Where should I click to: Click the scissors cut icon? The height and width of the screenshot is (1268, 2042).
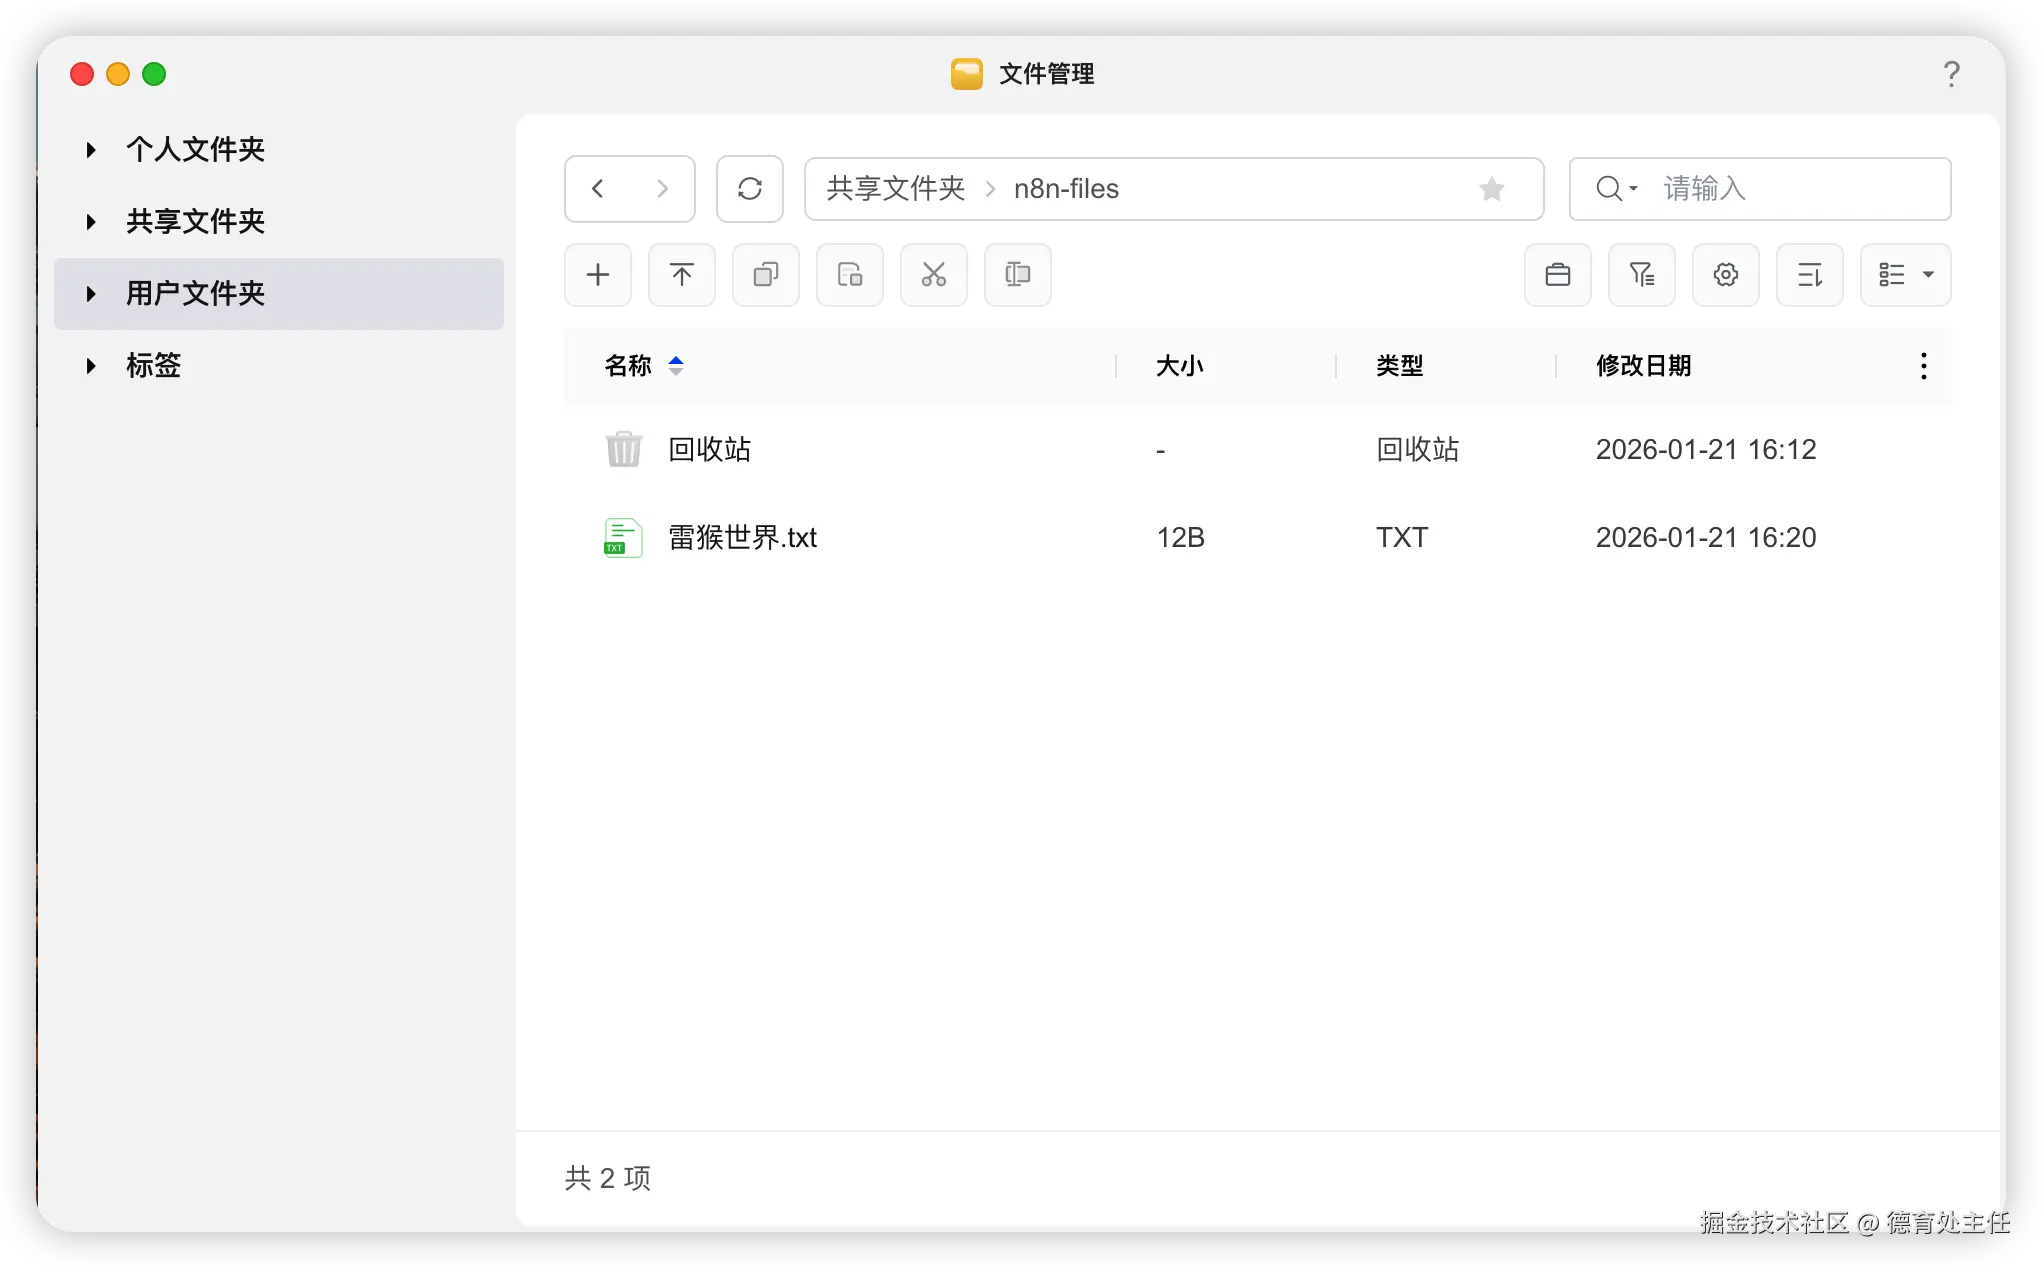coord(933,275)
